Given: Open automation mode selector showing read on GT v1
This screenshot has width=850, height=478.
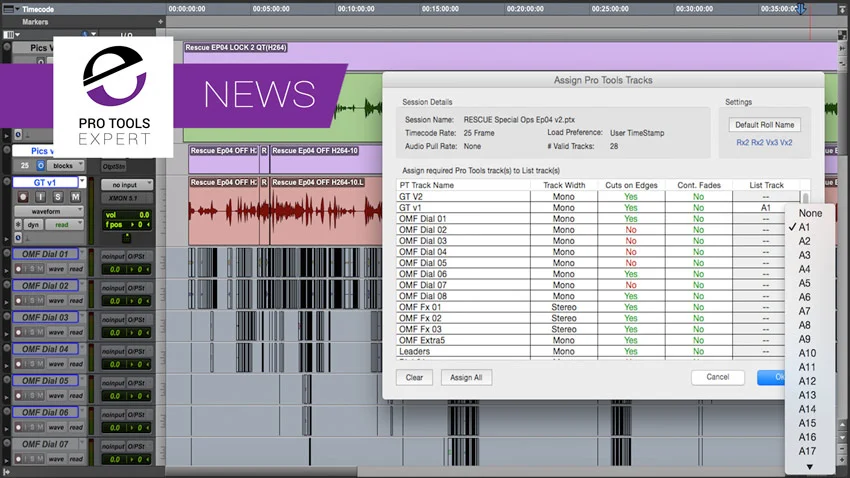Looking at the screenshot, I should (64, 224).
